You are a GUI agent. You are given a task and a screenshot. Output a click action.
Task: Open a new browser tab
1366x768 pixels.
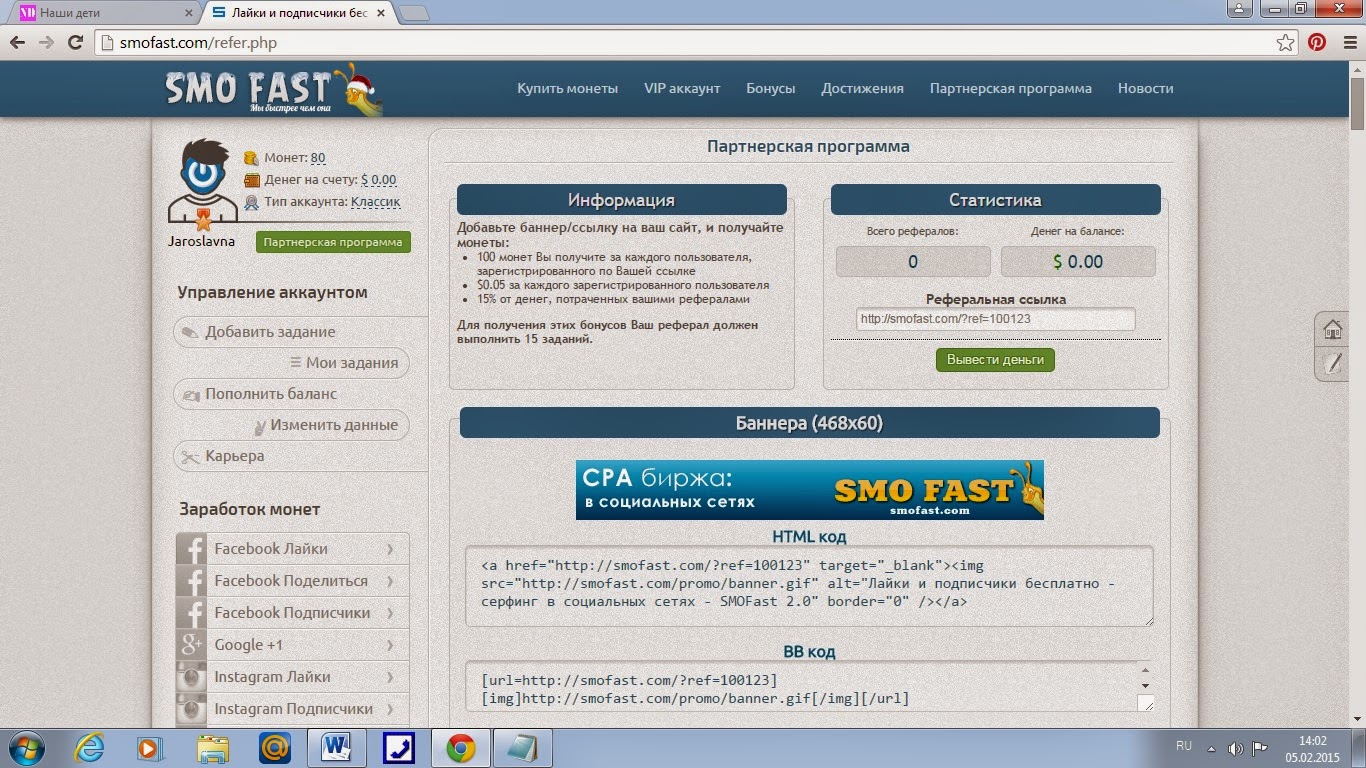pos(414,13)
